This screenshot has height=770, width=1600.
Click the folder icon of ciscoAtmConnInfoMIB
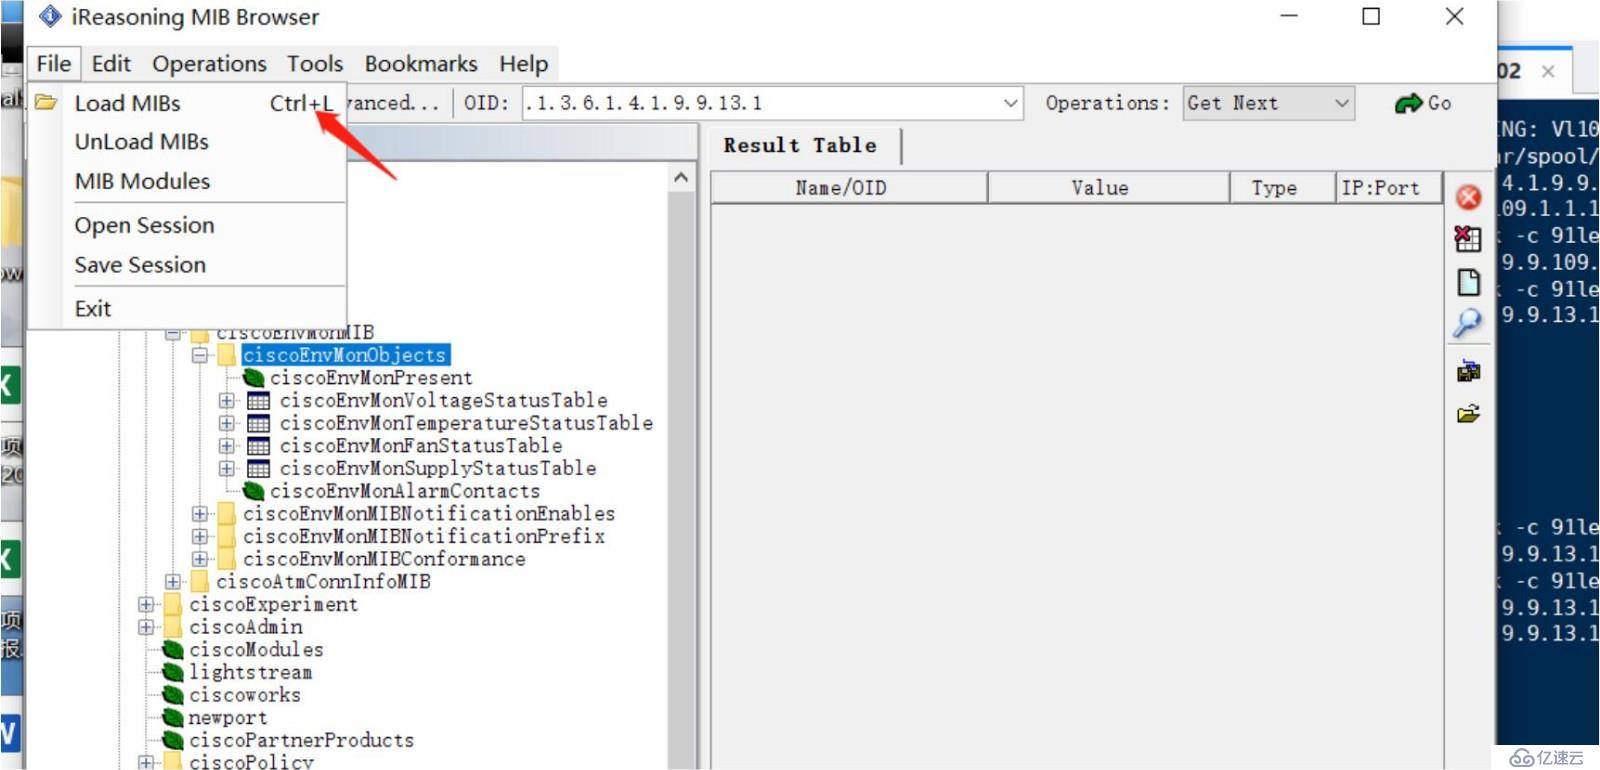point(200,582)
